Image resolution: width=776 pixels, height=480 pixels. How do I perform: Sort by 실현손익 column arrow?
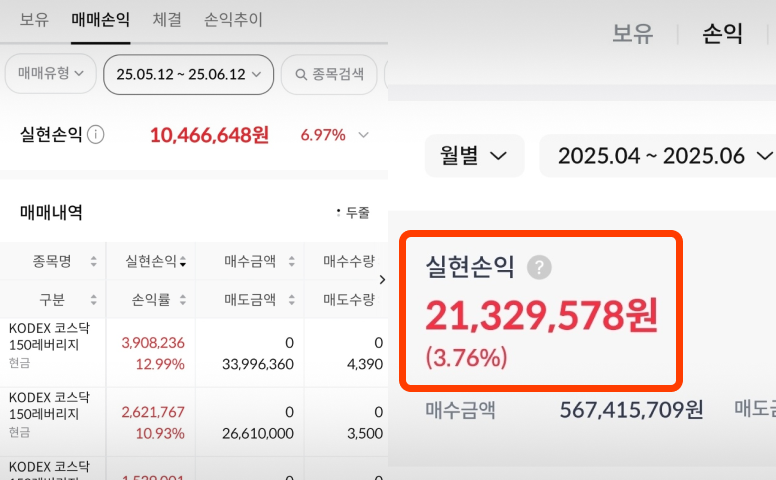click(x=183, y=262)
